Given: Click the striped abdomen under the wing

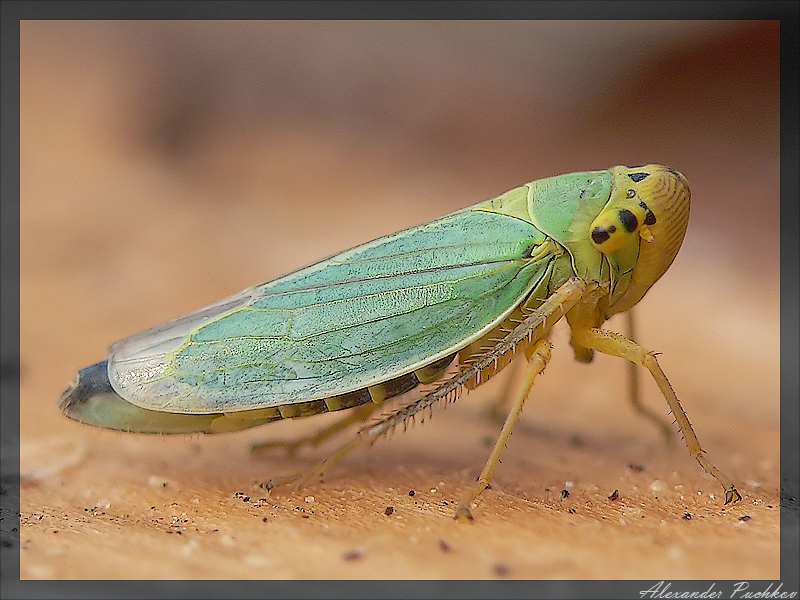Looking at the screenshot, I should (340, 401).
